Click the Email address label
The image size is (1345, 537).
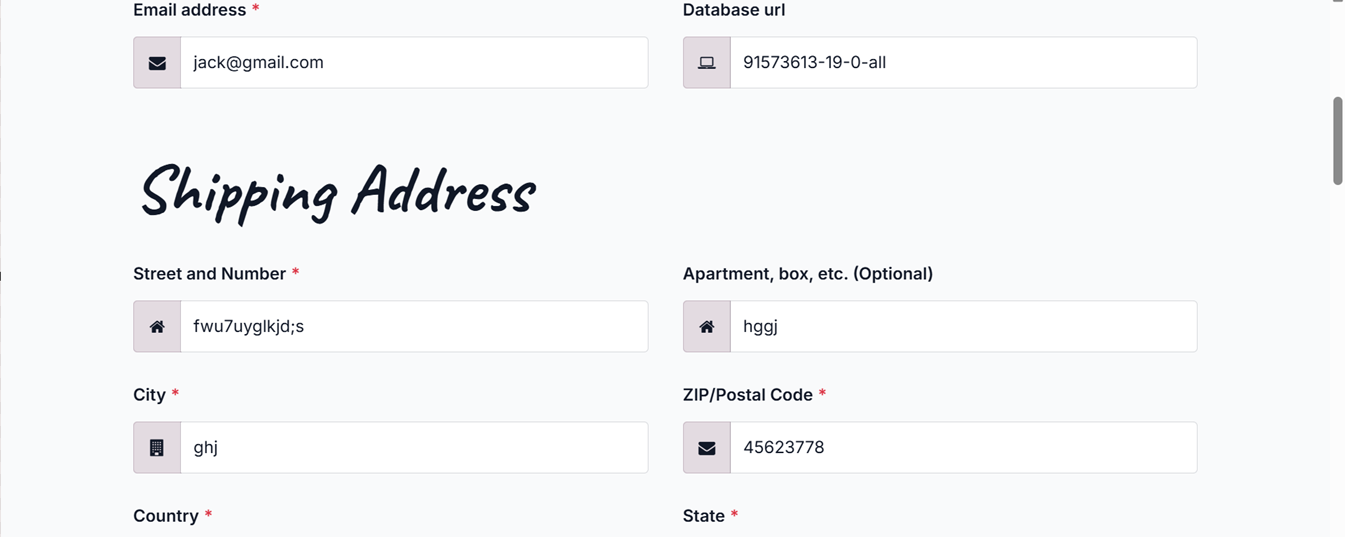pyautogui.click(x=189, y=10)
